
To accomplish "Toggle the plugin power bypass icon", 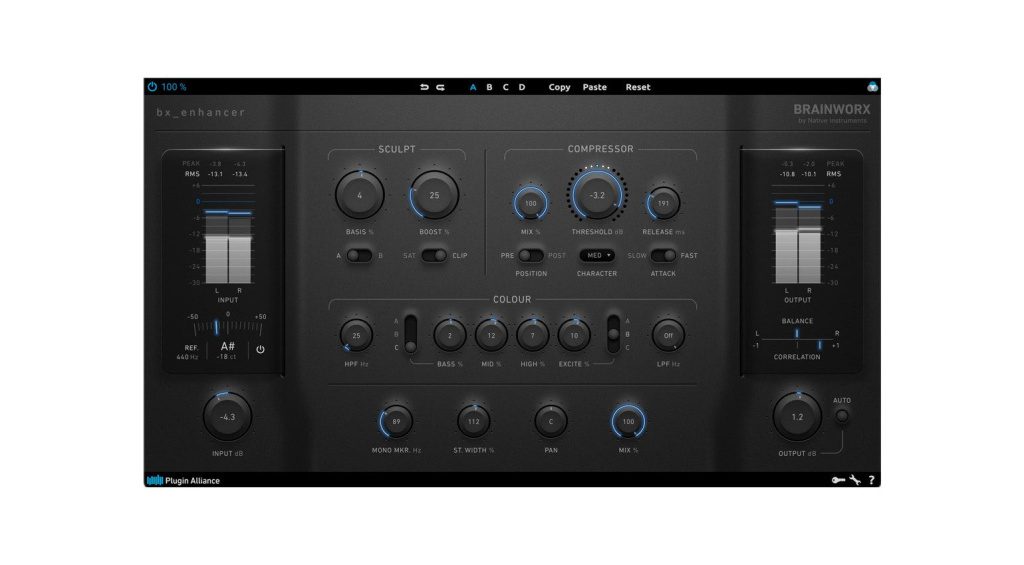I will tap(152, 87).
